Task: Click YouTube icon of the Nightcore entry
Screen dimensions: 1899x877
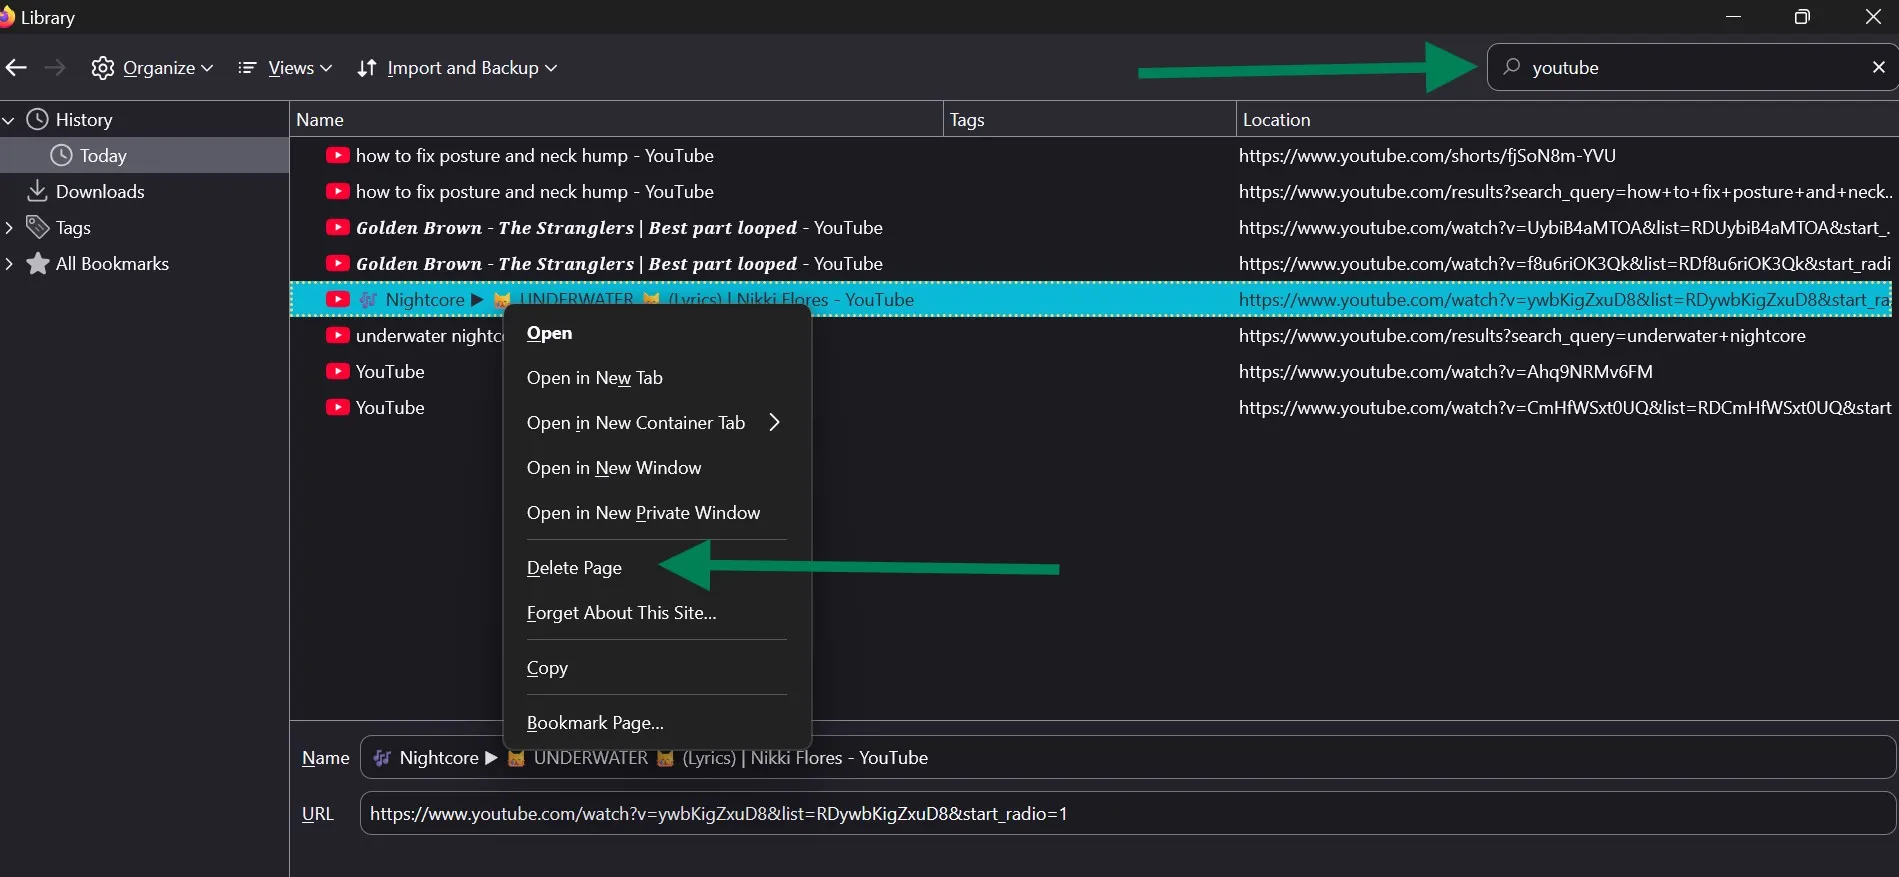Action: tap(338, 299)
